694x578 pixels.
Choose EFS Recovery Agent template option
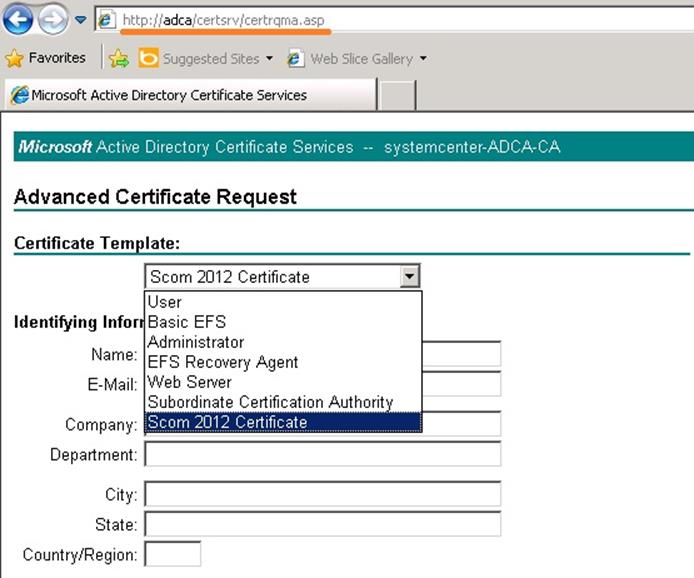283,362
